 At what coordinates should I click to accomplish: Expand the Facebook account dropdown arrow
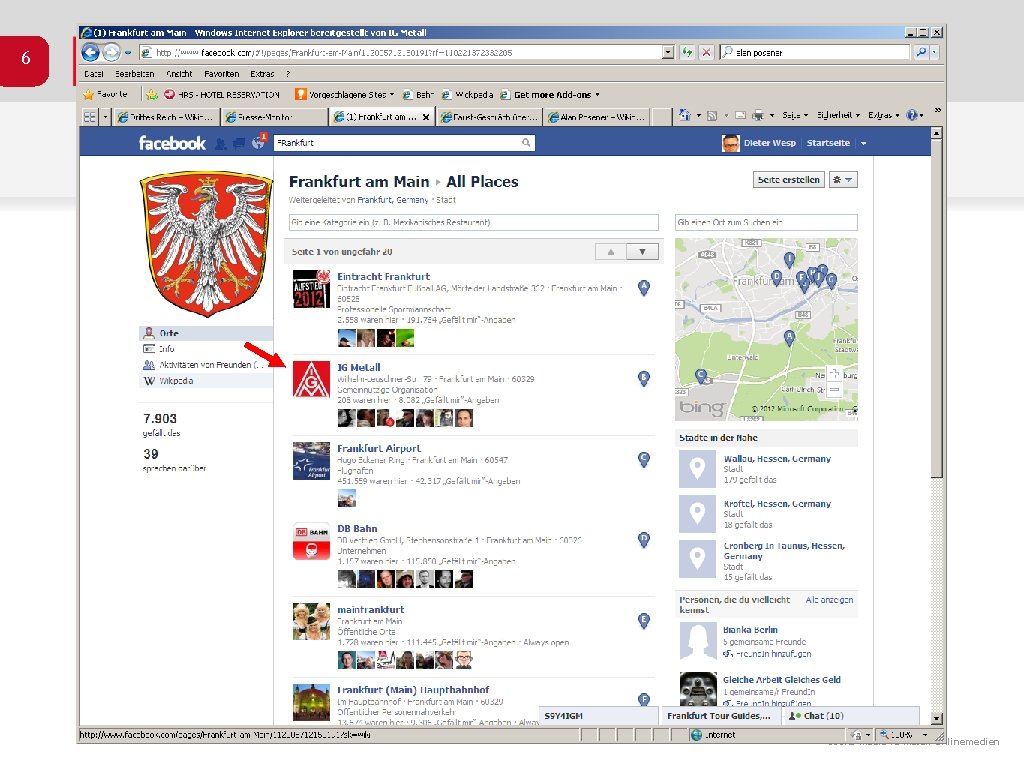pyautogui.click(x=863, y=143)
